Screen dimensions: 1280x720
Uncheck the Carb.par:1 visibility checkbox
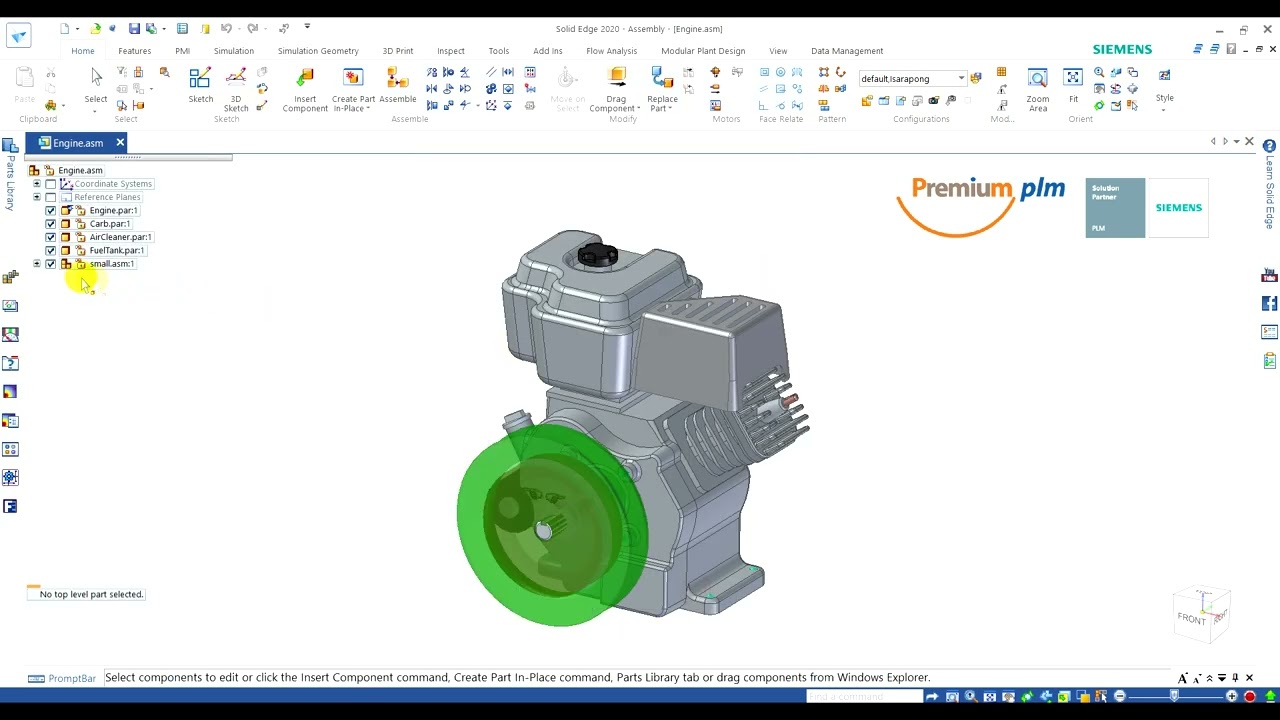coord(51,224)
